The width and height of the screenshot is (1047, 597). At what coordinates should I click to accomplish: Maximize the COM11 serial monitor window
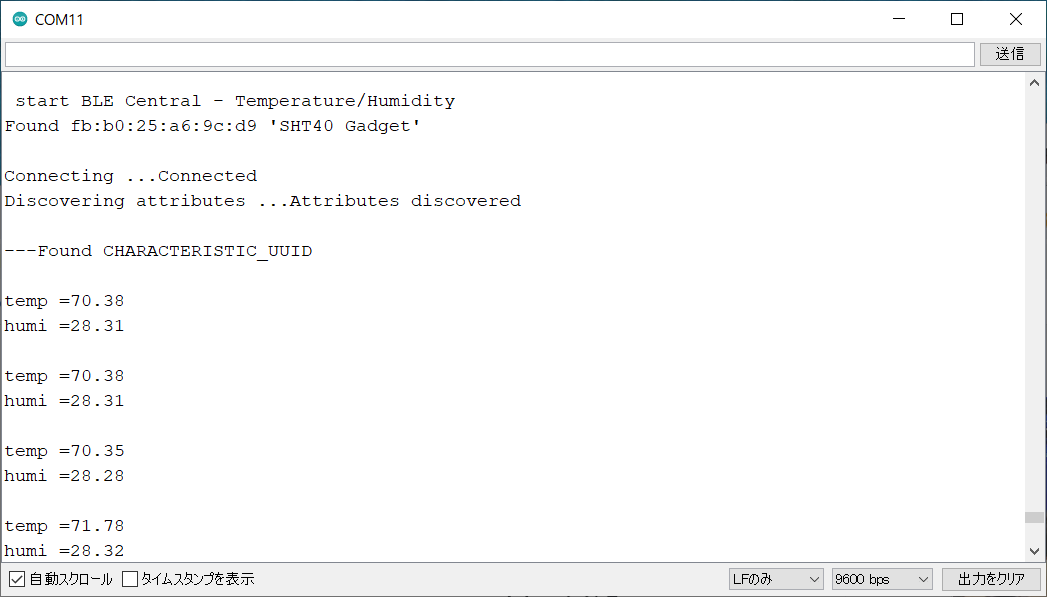pos(957,19)
